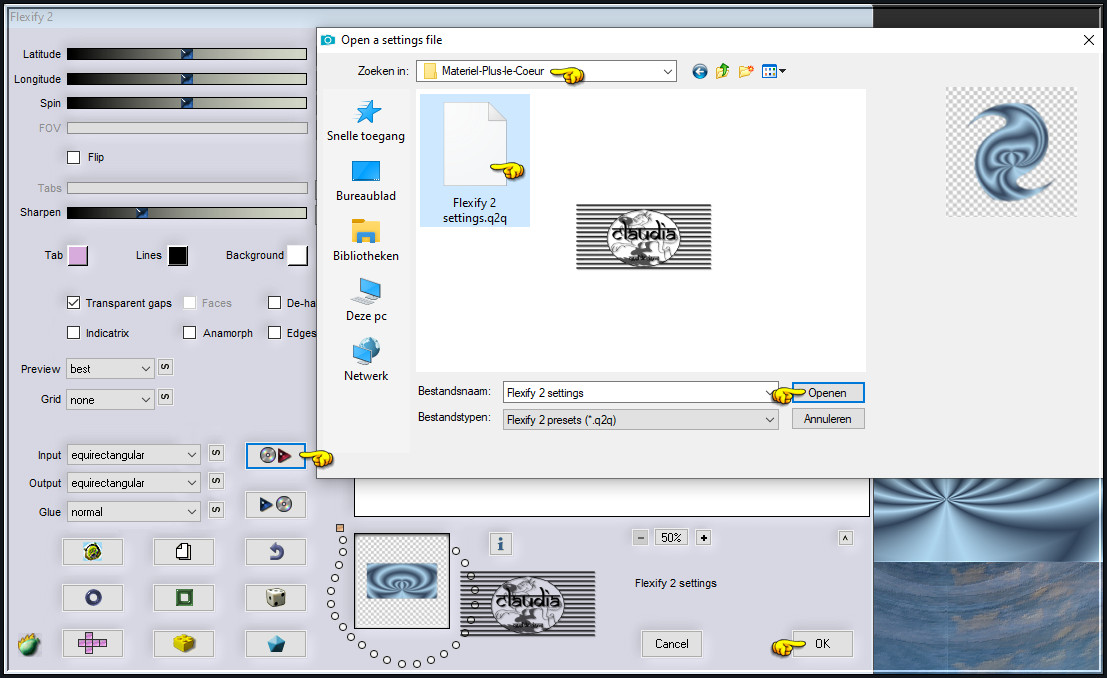Go to Netwerk in sidebar

(x=366, y=360)
